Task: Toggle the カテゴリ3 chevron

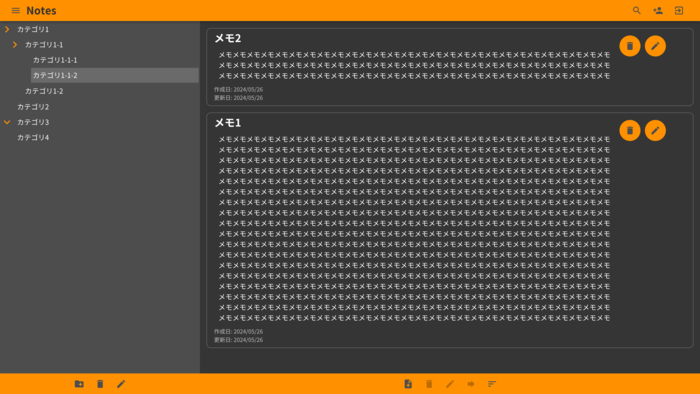Action: tap(7, 122)
